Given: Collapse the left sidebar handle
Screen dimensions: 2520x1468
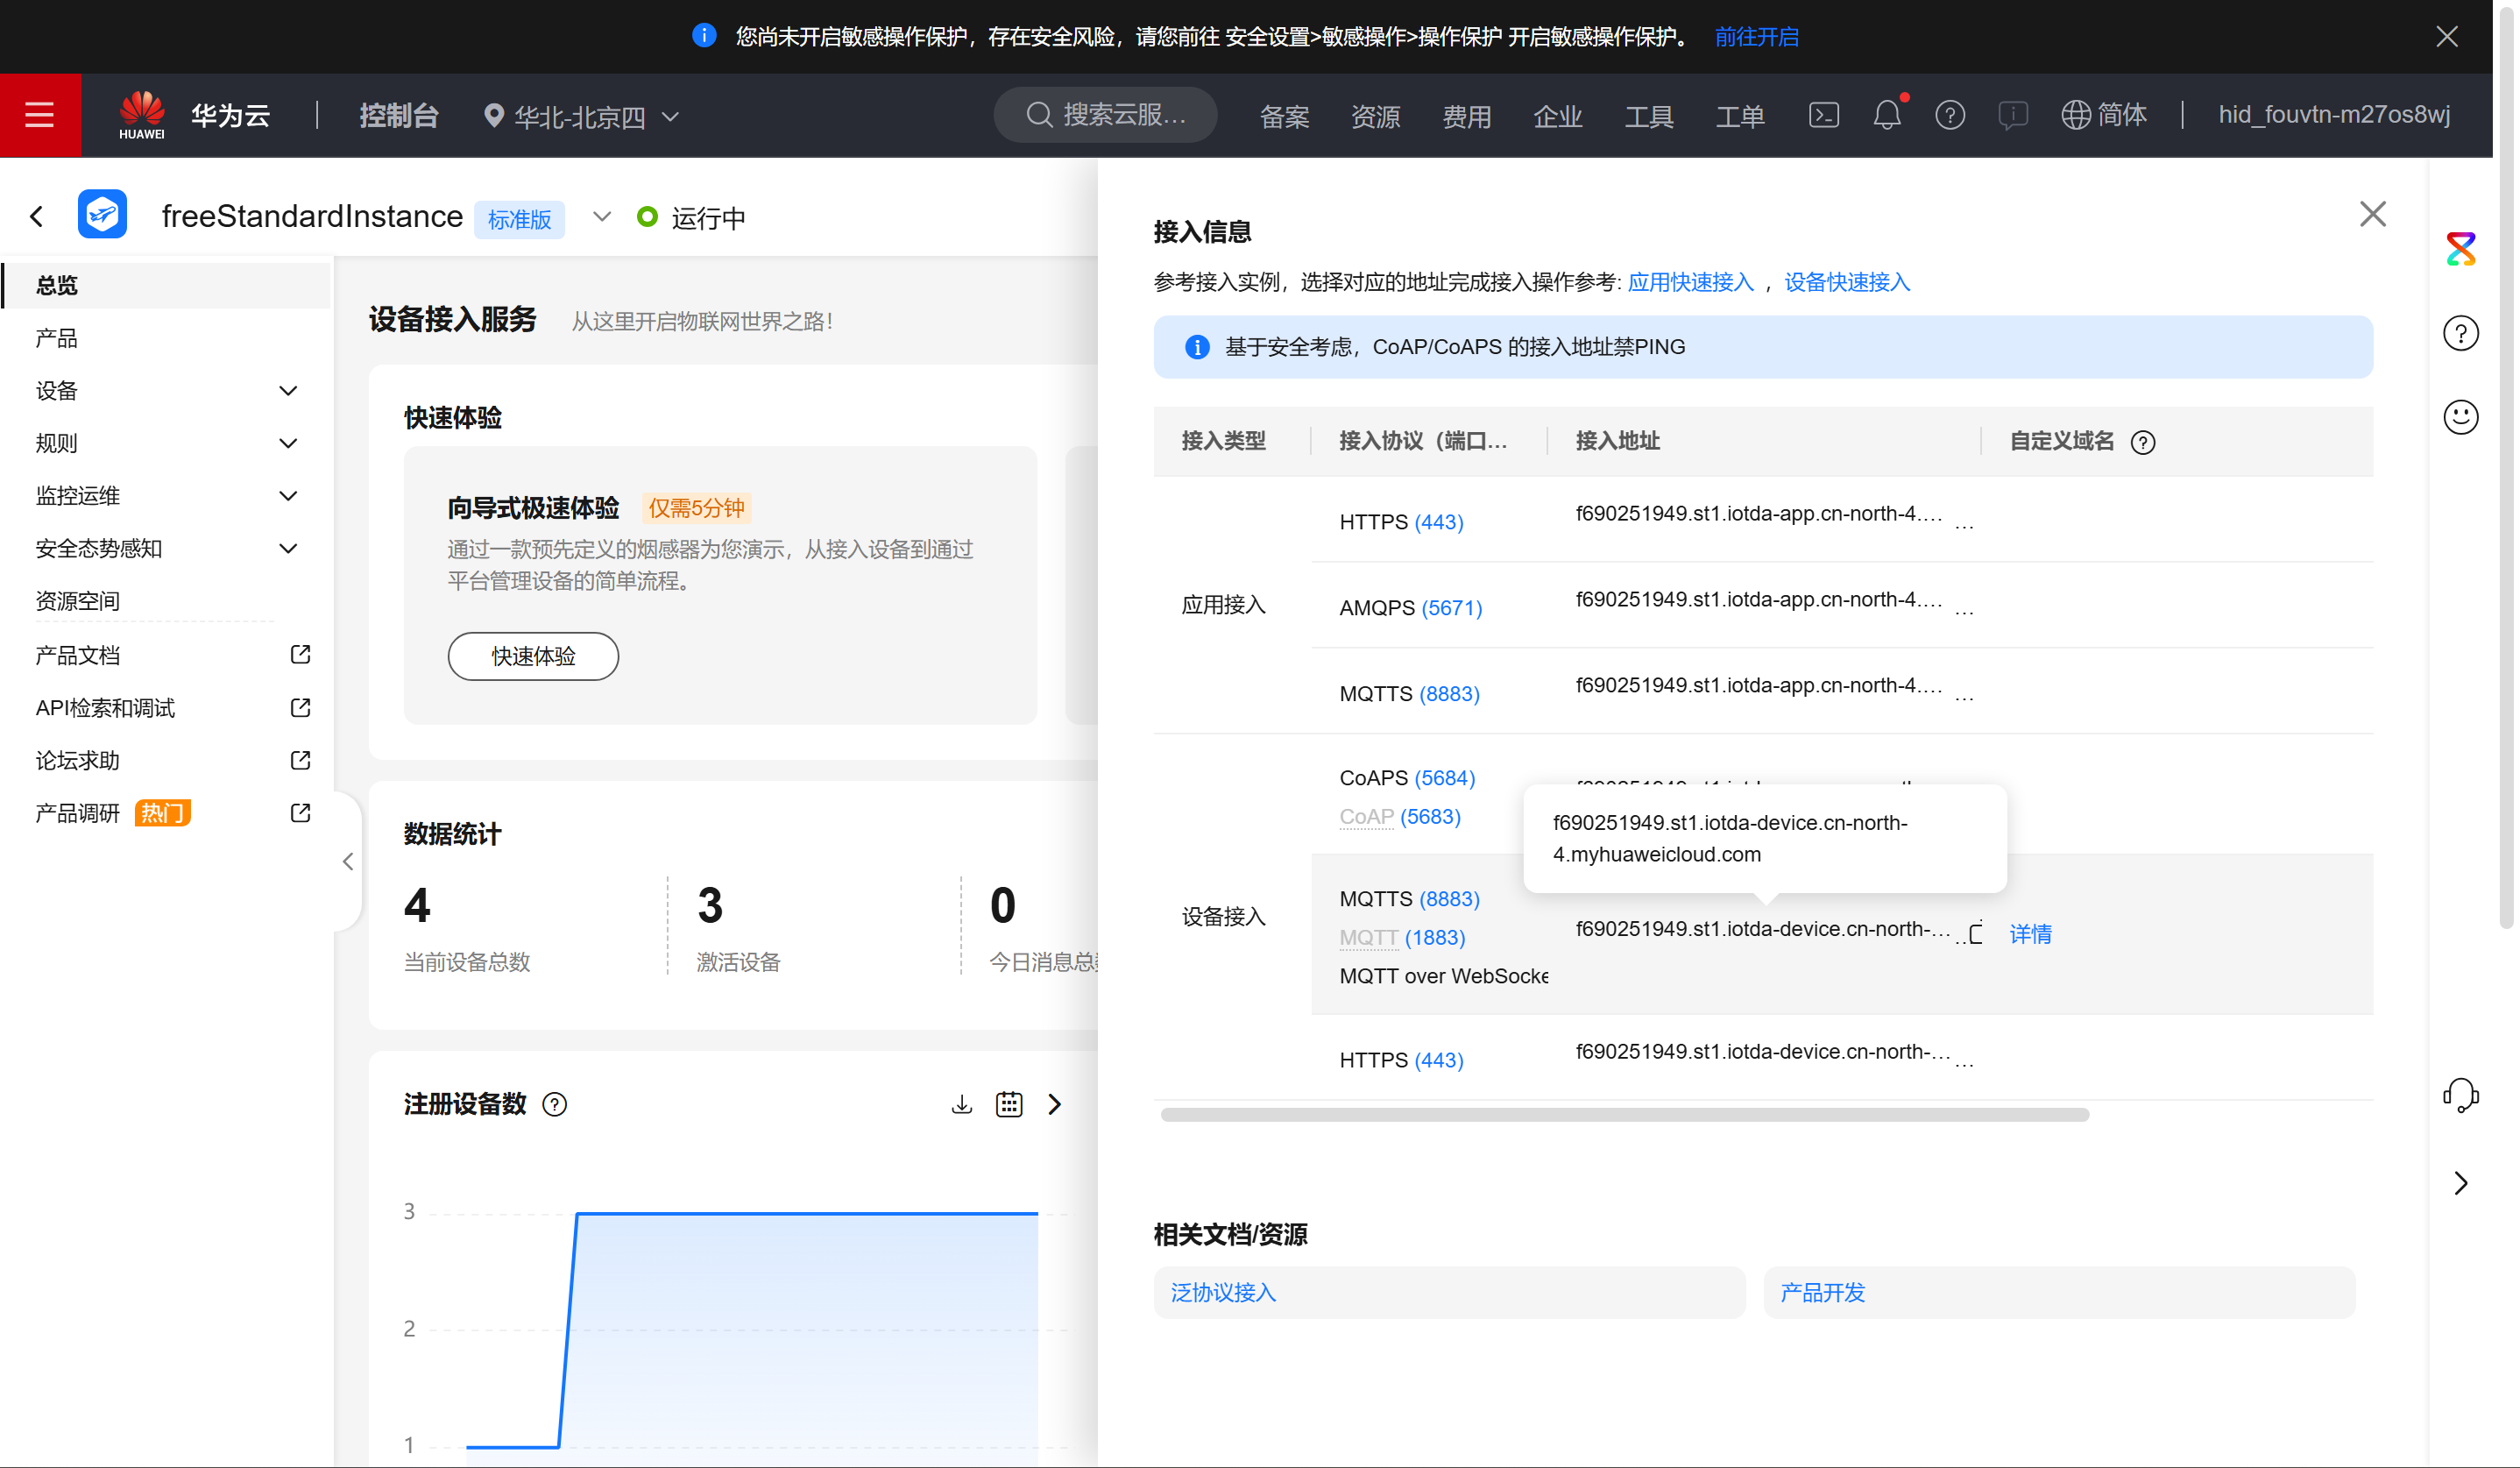Looking at the screenshot, I should coord(347,861).
